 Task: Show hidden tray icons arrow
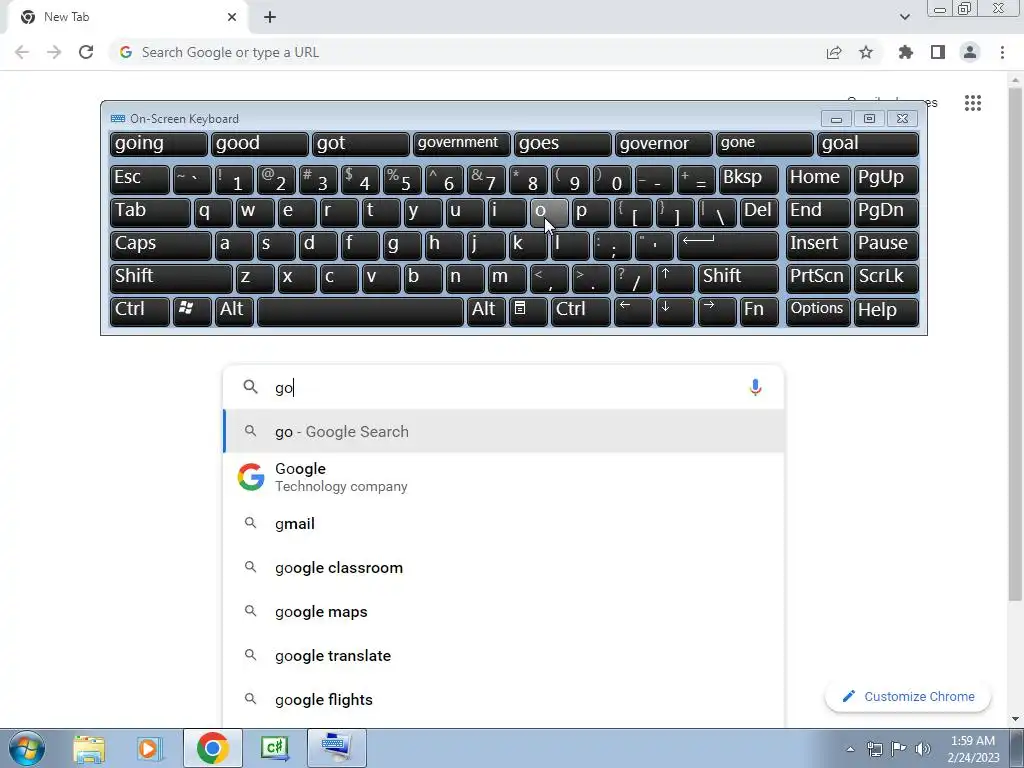(850, 749)
